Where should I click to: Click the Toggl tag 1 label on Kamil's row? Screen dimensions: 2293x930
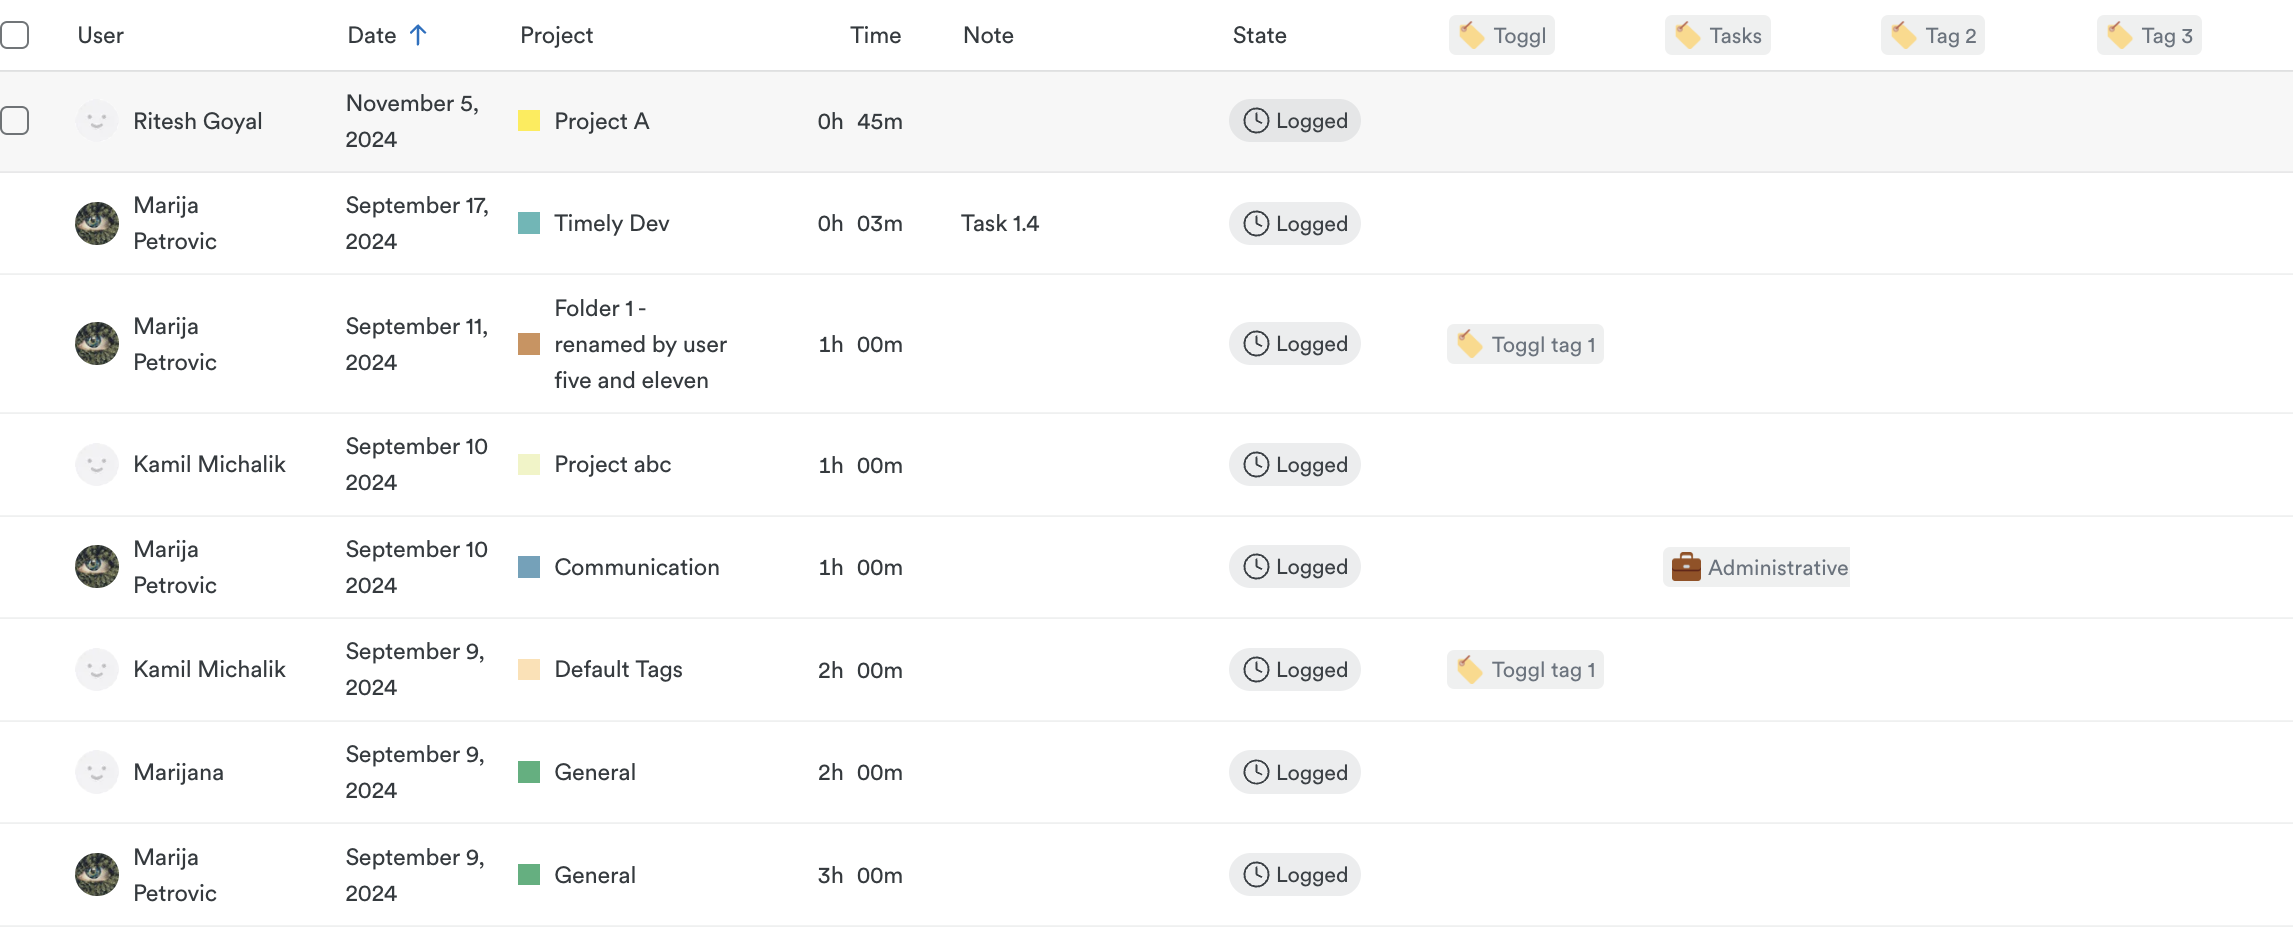tap(1543, 669)
